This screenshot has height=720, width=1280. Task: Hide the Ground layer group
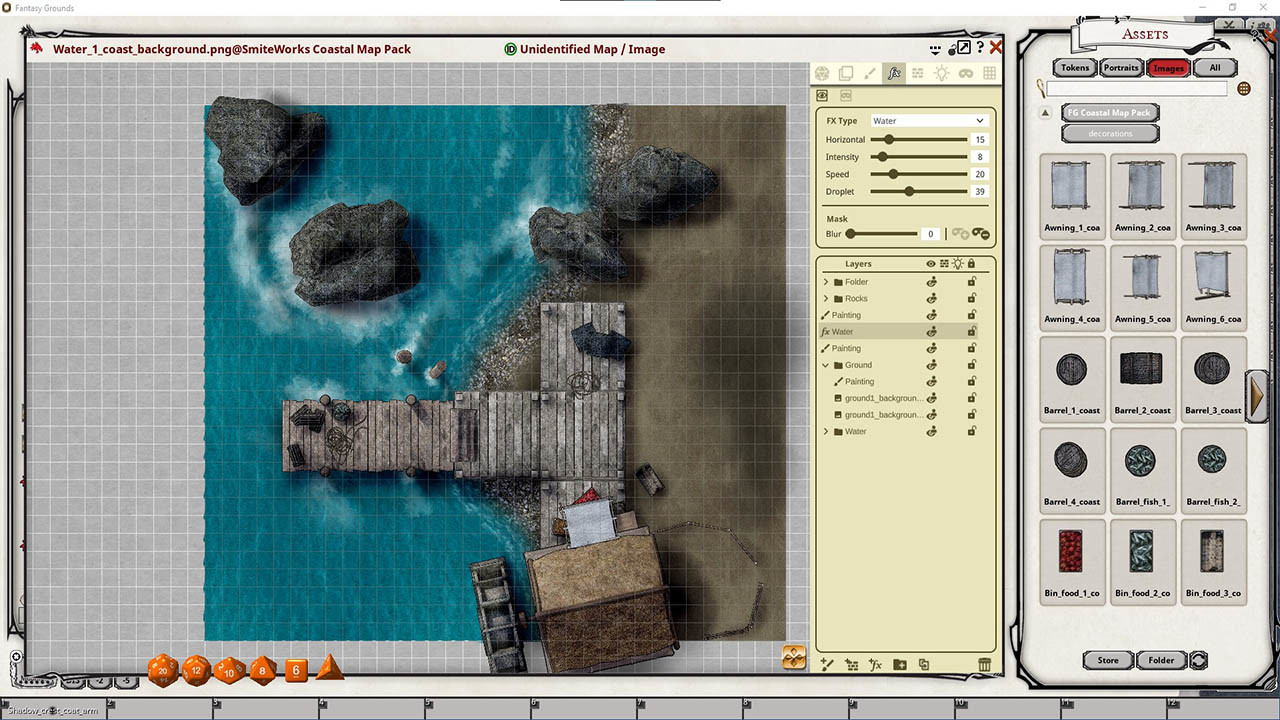click(930, 364)
